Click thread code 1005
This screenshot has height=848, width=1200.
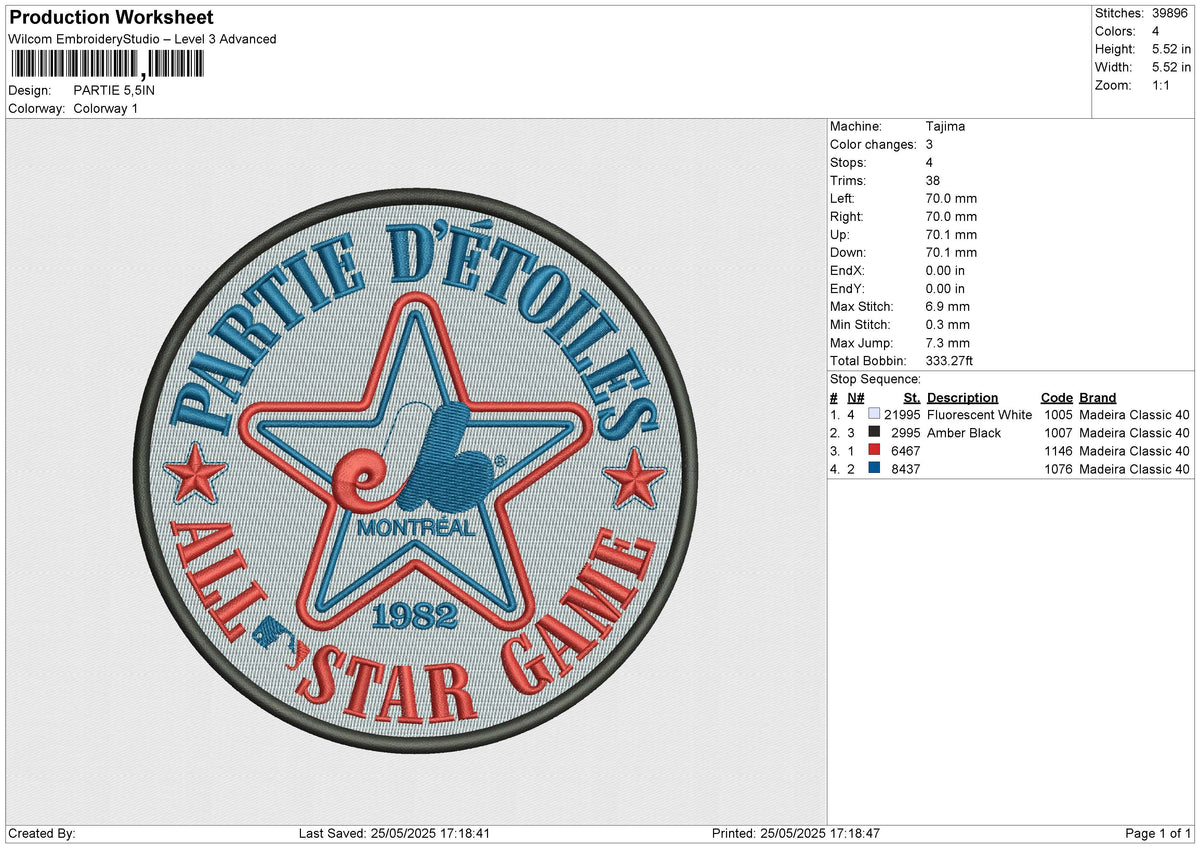[x=1058, y=415]
